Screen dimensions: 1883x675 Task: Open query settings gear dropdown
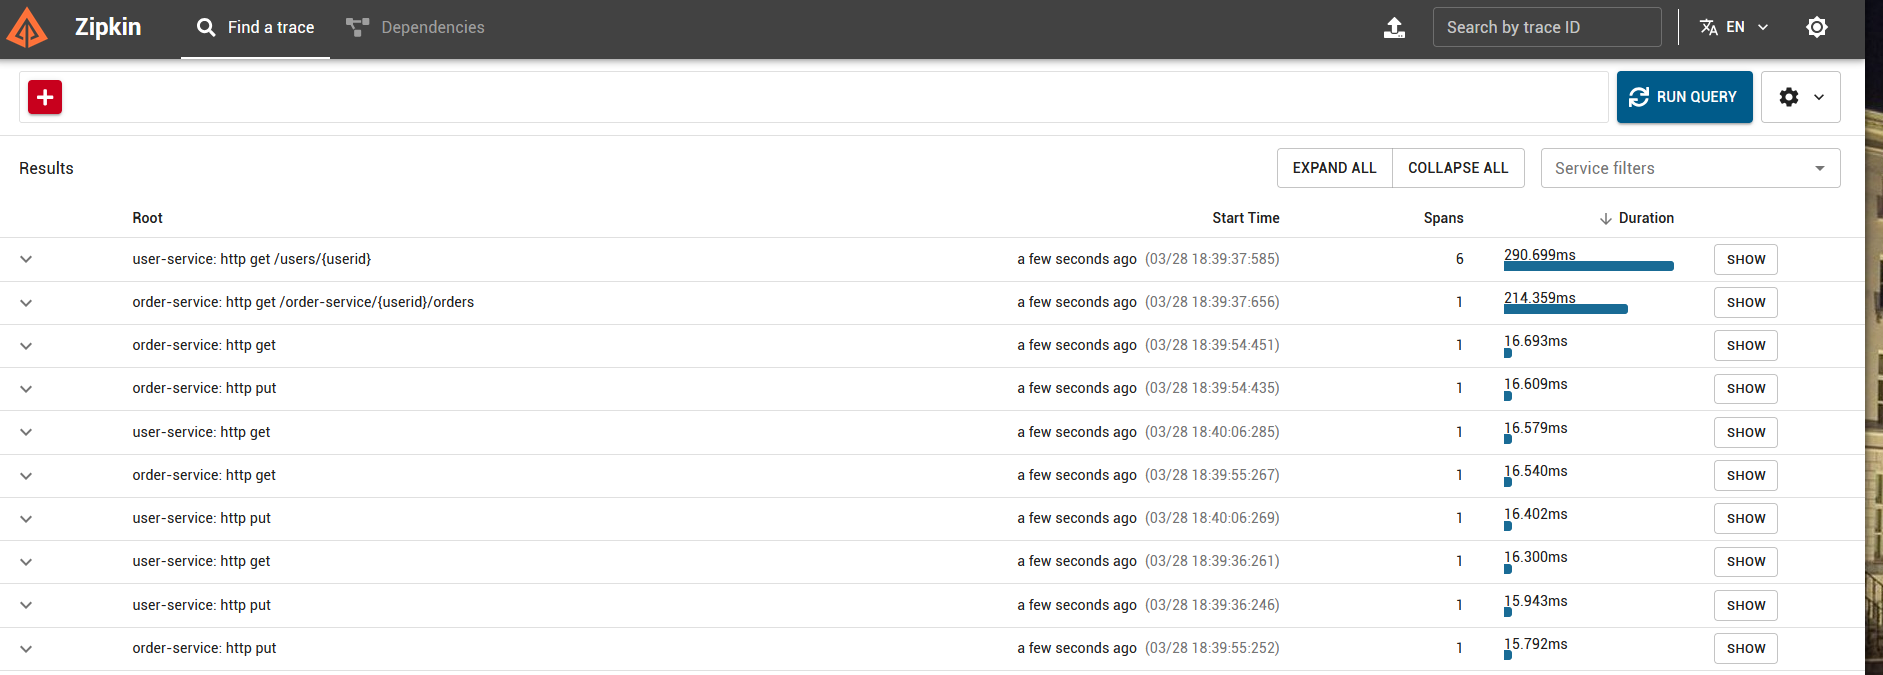1801,97
